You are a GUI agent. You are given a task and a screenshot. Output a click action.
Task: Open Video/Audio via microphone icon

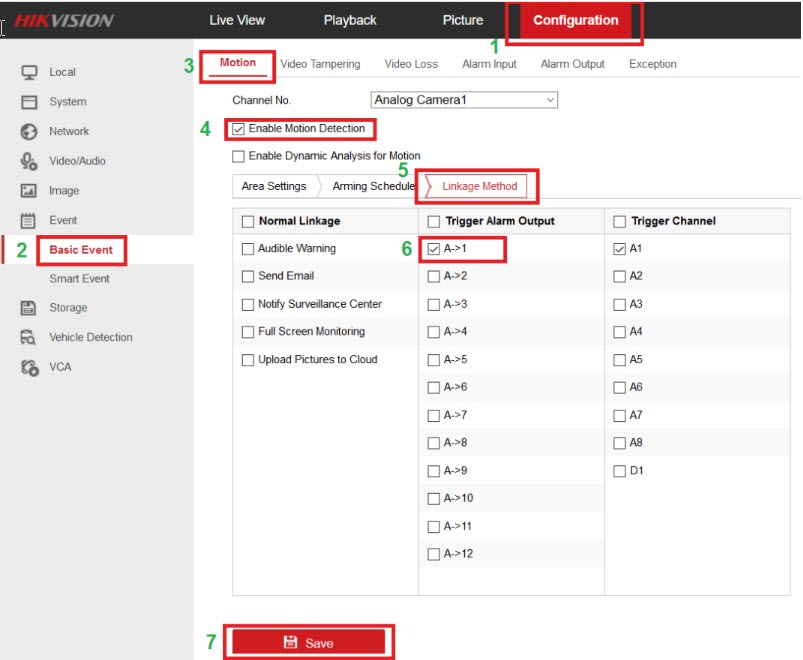point(29,161)
